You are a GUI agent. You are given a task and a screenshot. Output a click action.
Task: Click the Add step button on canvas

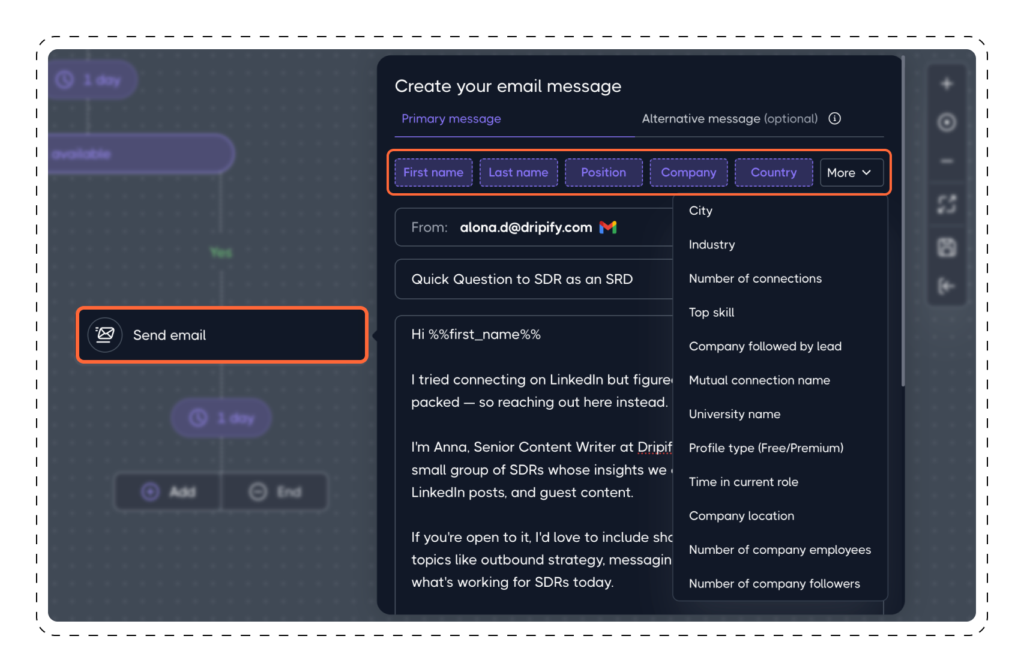(168, 491)
